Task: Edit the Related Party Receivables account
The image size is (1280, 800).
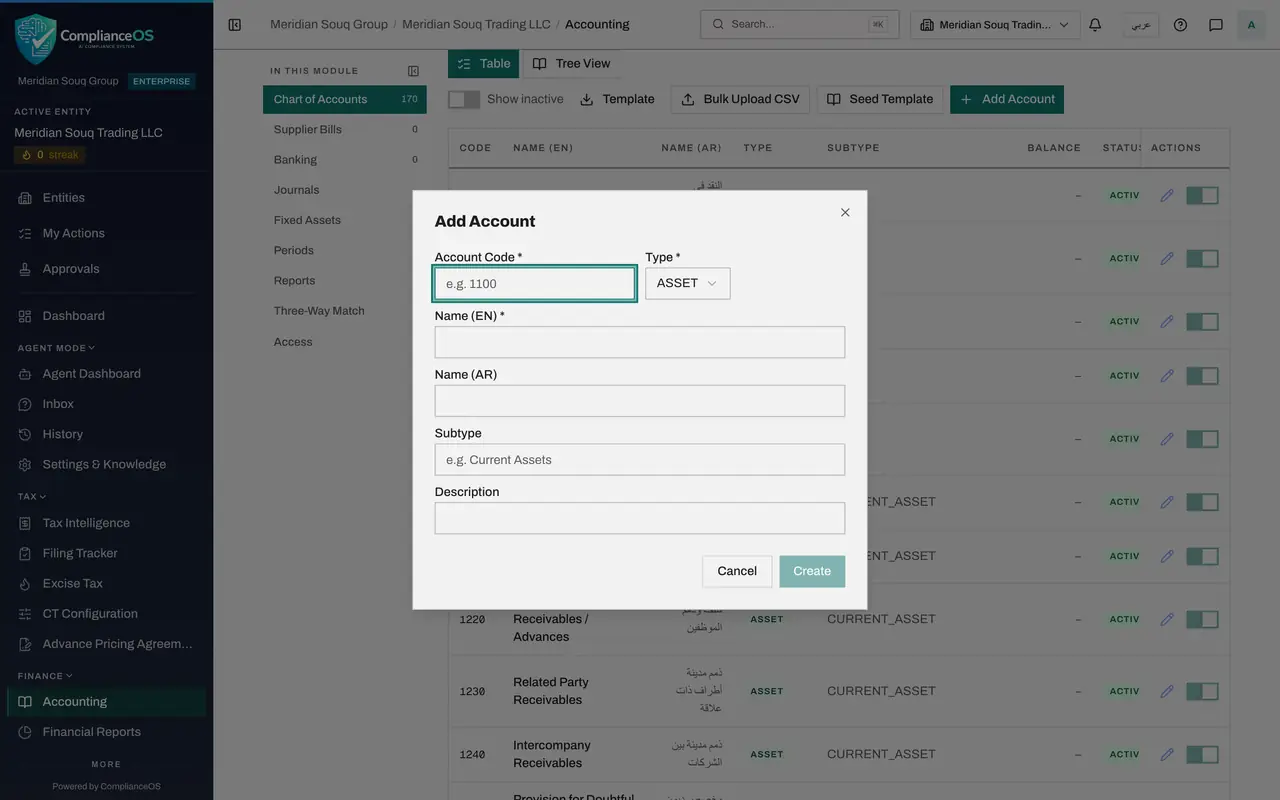Action: (x=1166, y=691)
